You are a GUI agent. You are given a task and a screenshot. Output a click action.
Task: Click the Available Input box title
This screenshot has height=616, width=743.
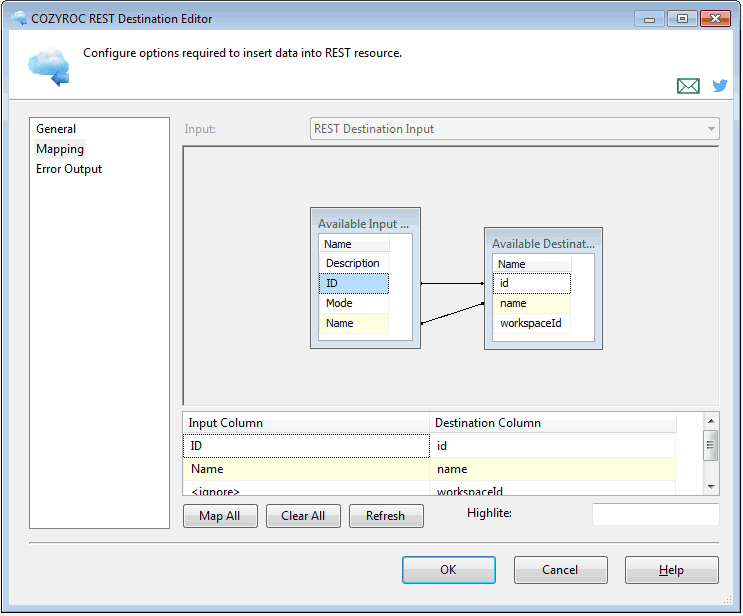click(x=363, y=224)
